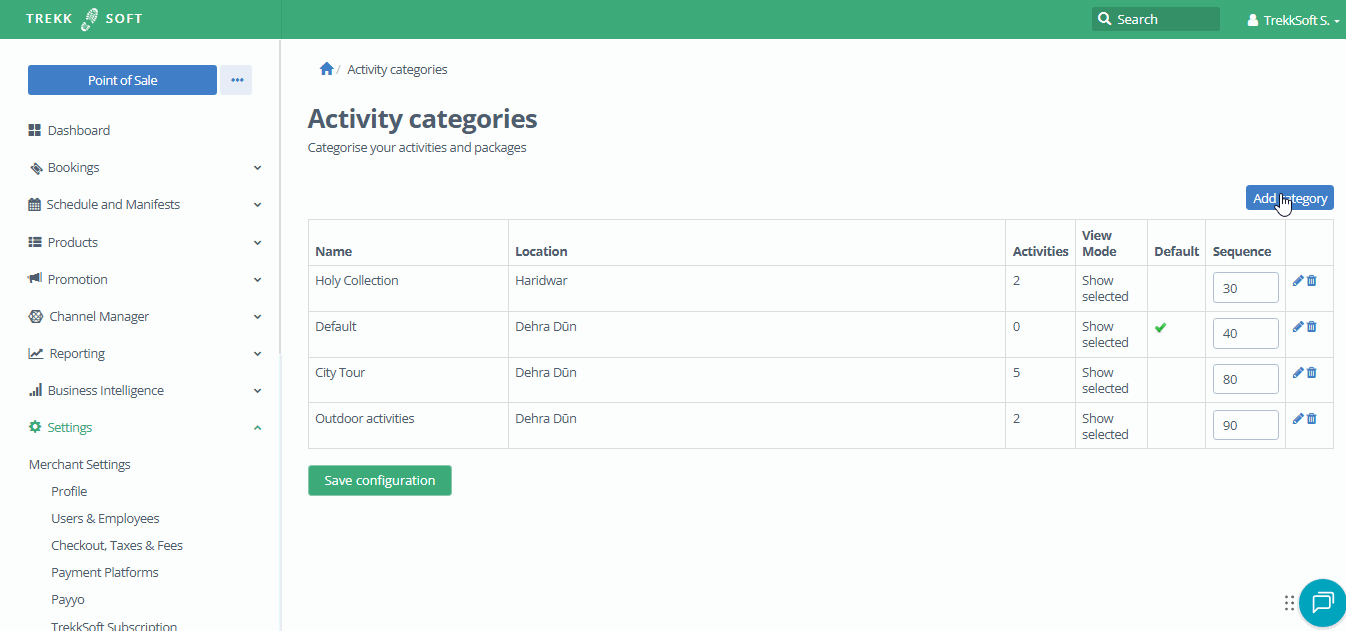Viewport: 1346px width, 631px height.
Task: Expand the Products menu
Action: click(x=71, y=242)
